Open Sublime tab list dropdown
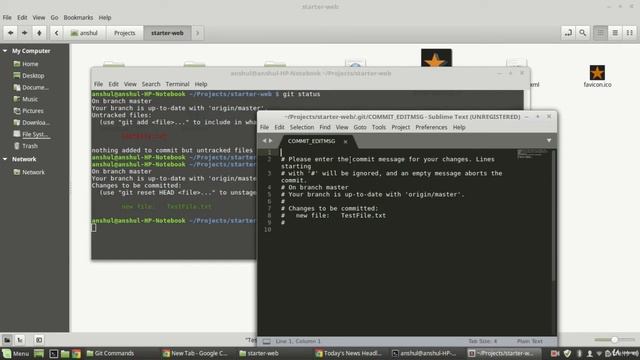 click(549, 140)
